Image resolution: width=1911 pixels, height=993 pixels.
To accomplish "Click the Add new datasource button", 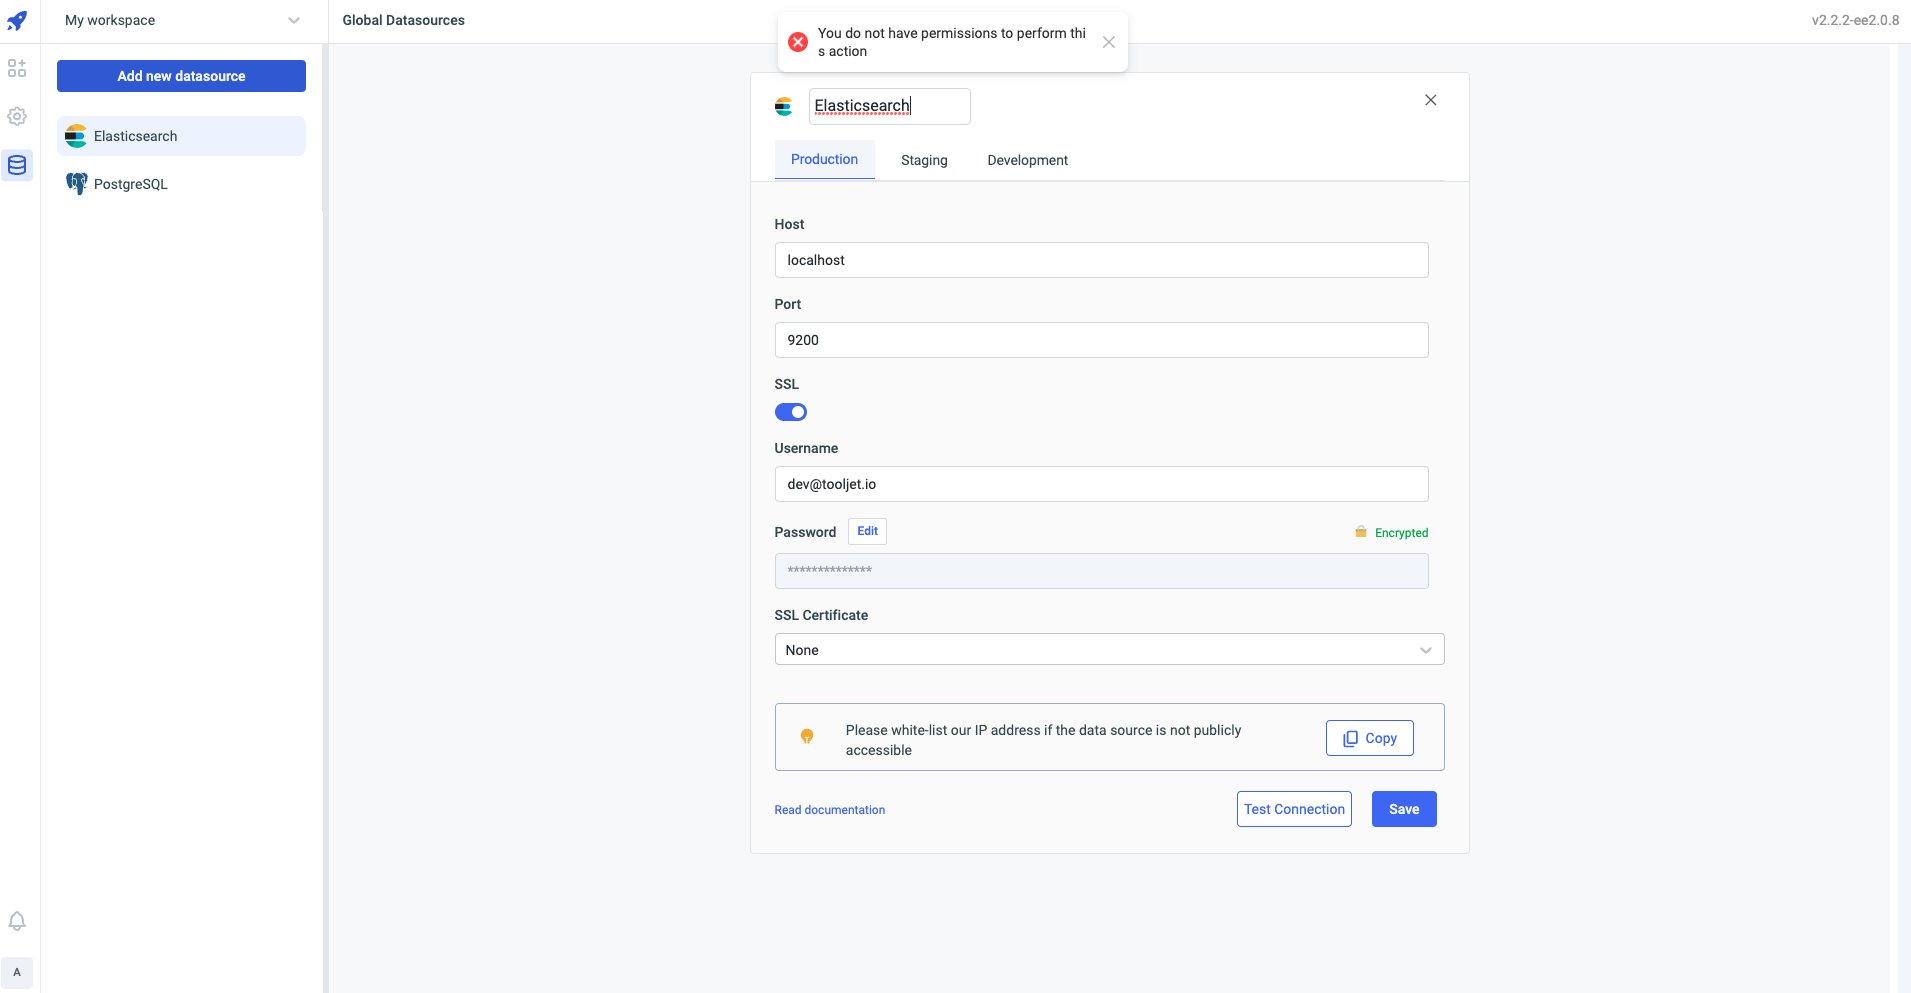I will point(181,76).
